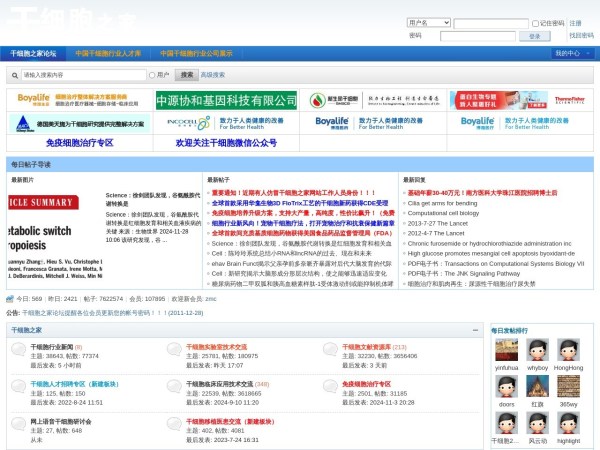Open the 高级搜索 advanced search link
Viewport: 600px width, 450px height.
[x=212, y=75]
